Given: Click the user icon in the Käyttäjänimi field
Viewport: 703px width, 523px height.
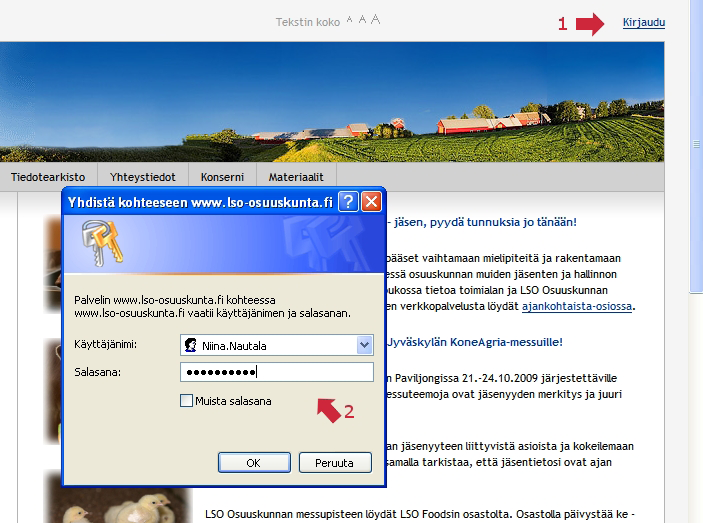Looking at the screenshot, I should 191,345.
